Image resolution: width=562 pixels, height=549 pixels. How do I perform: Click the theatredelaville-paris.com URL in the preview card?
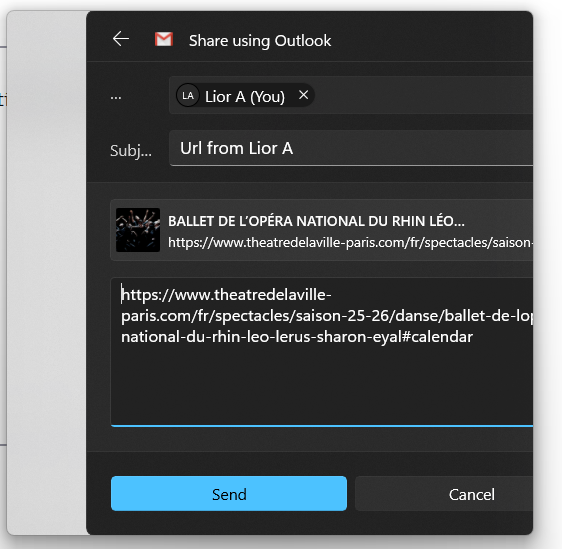point(350,243)
